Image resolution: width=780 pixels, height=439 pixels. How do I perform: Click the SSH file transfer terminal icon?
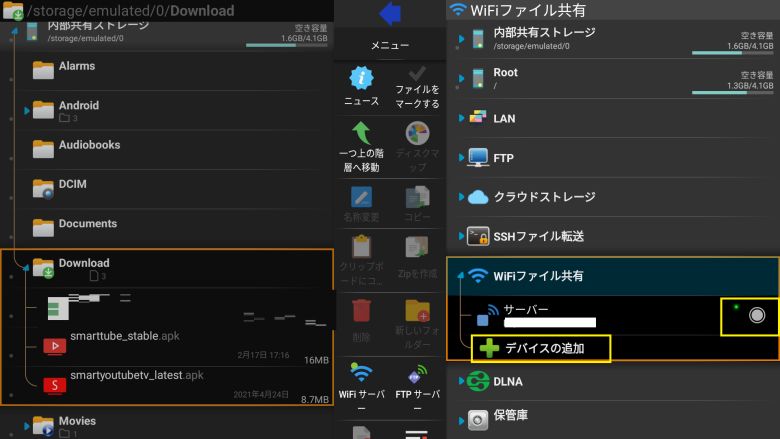[478, 236]
